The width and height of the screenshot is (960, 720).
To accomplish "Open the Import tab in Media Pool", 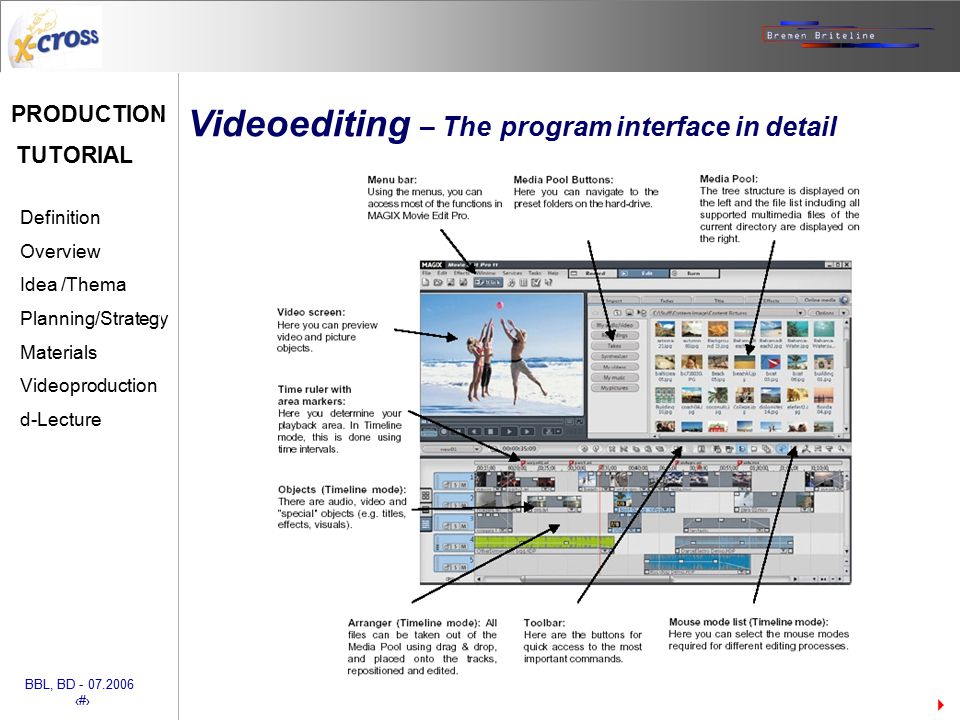I will (614, 301).
